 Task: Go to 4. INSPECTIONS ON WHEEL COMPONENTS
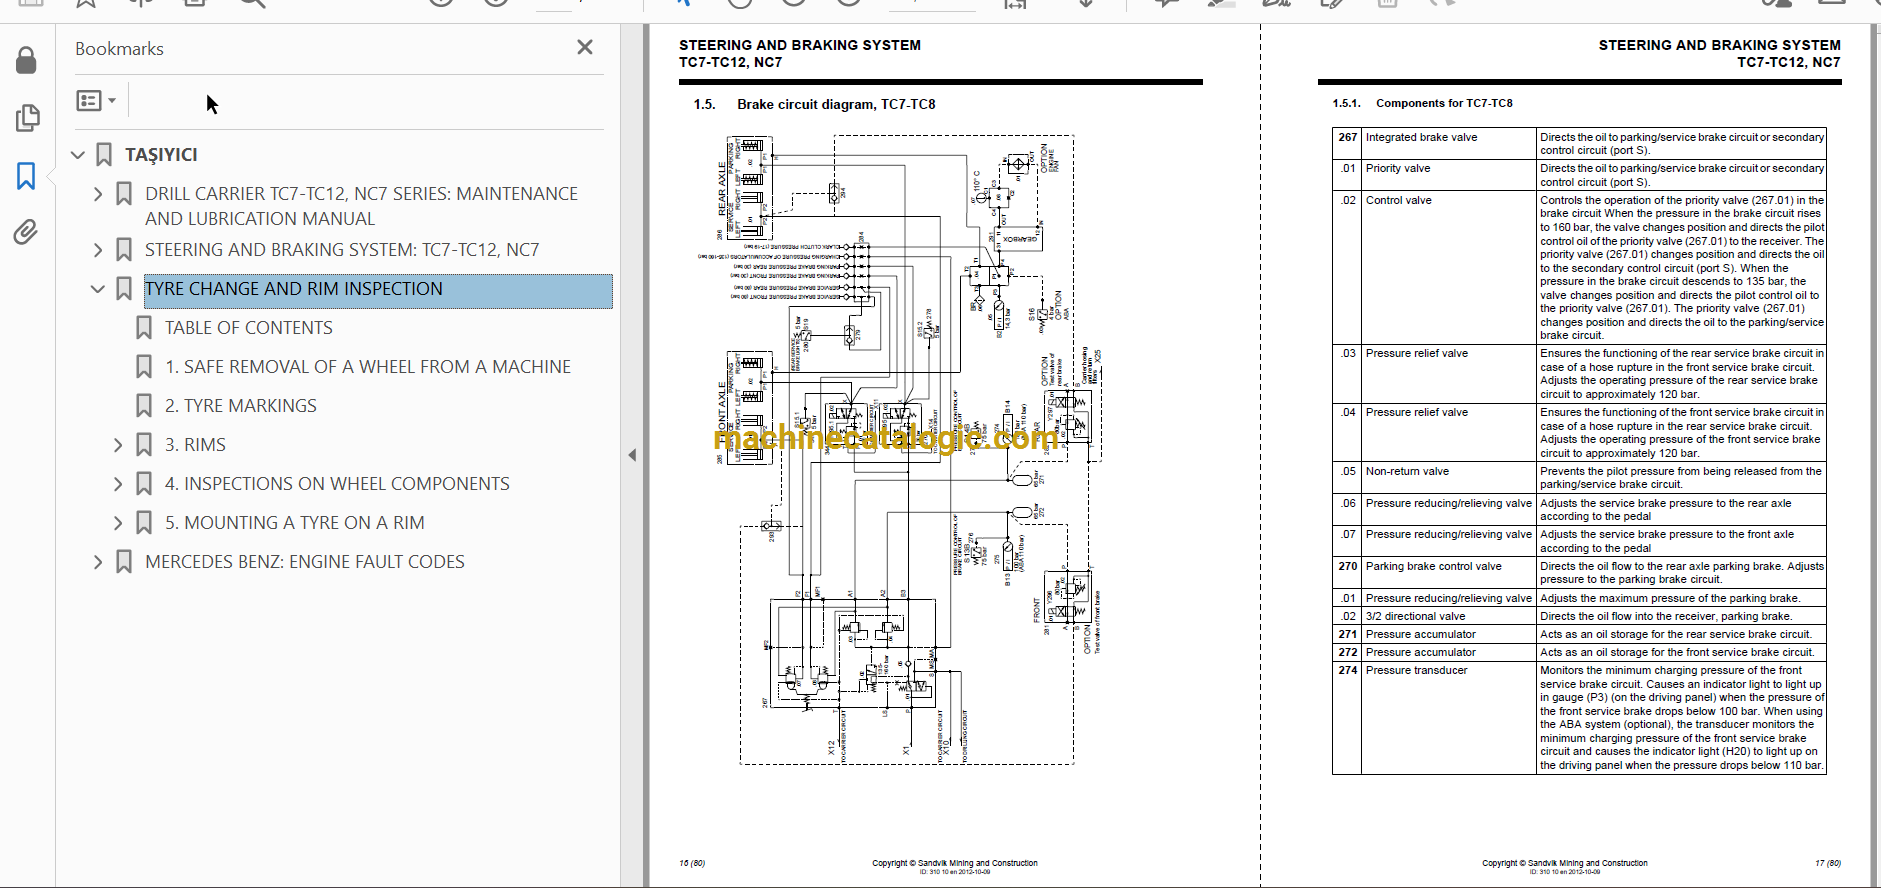tap(337, 484)
